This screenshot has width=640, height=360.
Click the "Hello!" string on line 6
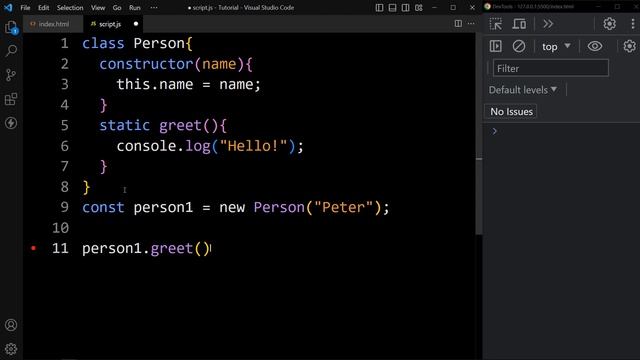253,146
